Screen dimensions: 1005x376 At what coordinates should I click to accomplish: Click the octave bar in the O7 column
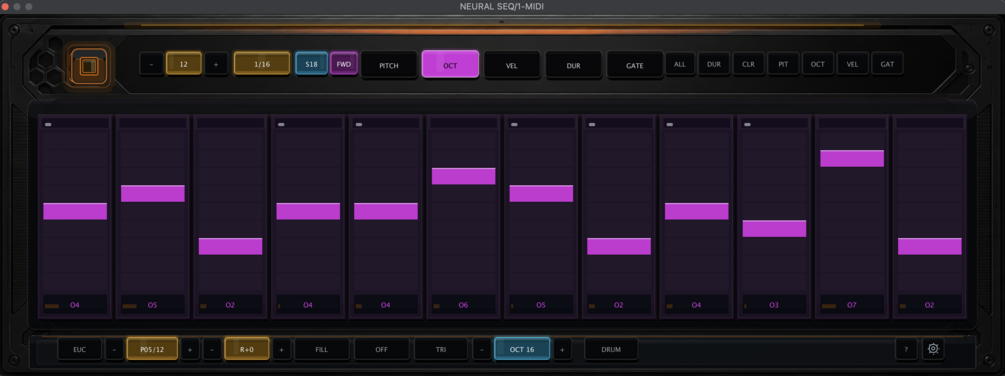[x=852, y=158]
